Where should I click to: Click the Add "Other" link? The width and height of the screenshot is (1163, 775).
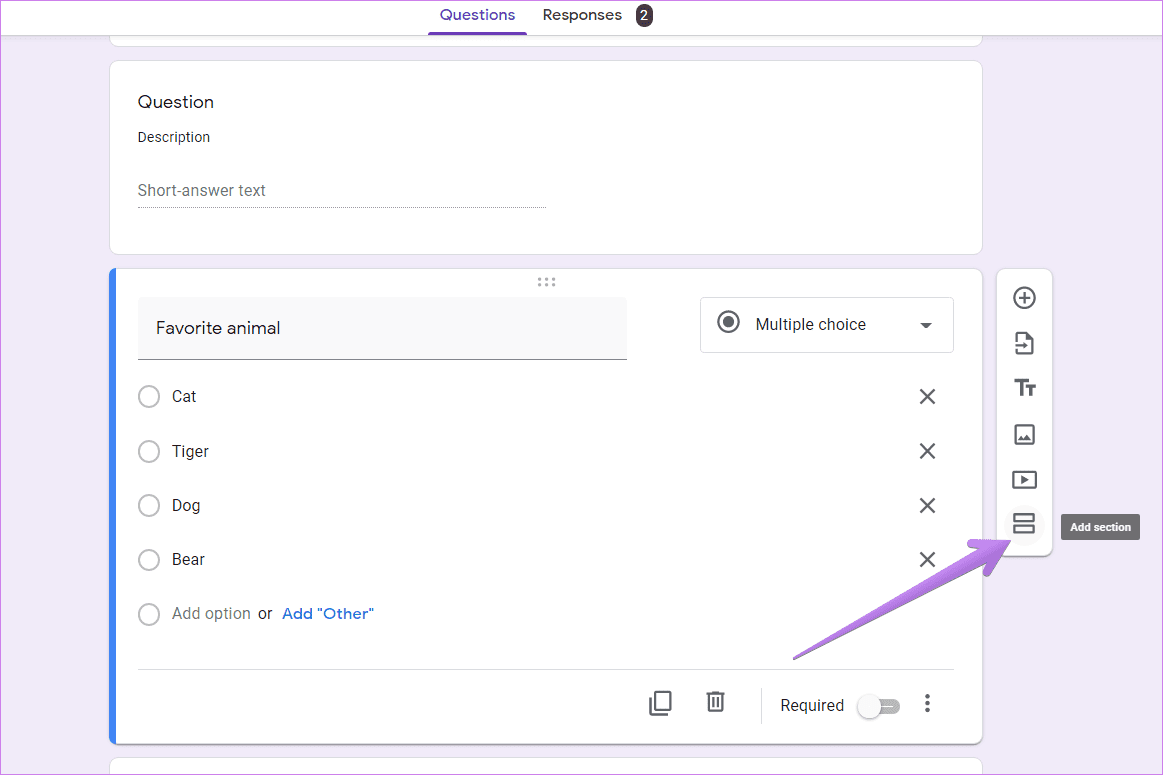click(x=328, y=614)
